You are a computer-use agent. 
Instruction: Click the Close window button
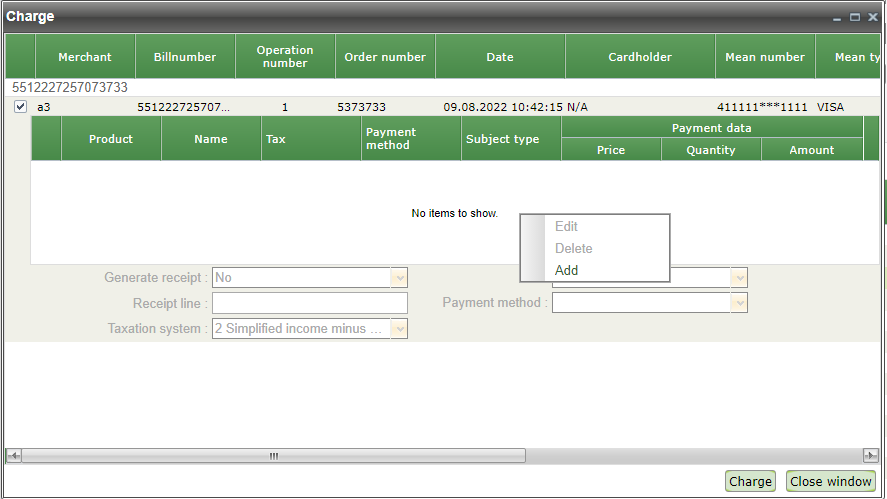pos(831,481)
